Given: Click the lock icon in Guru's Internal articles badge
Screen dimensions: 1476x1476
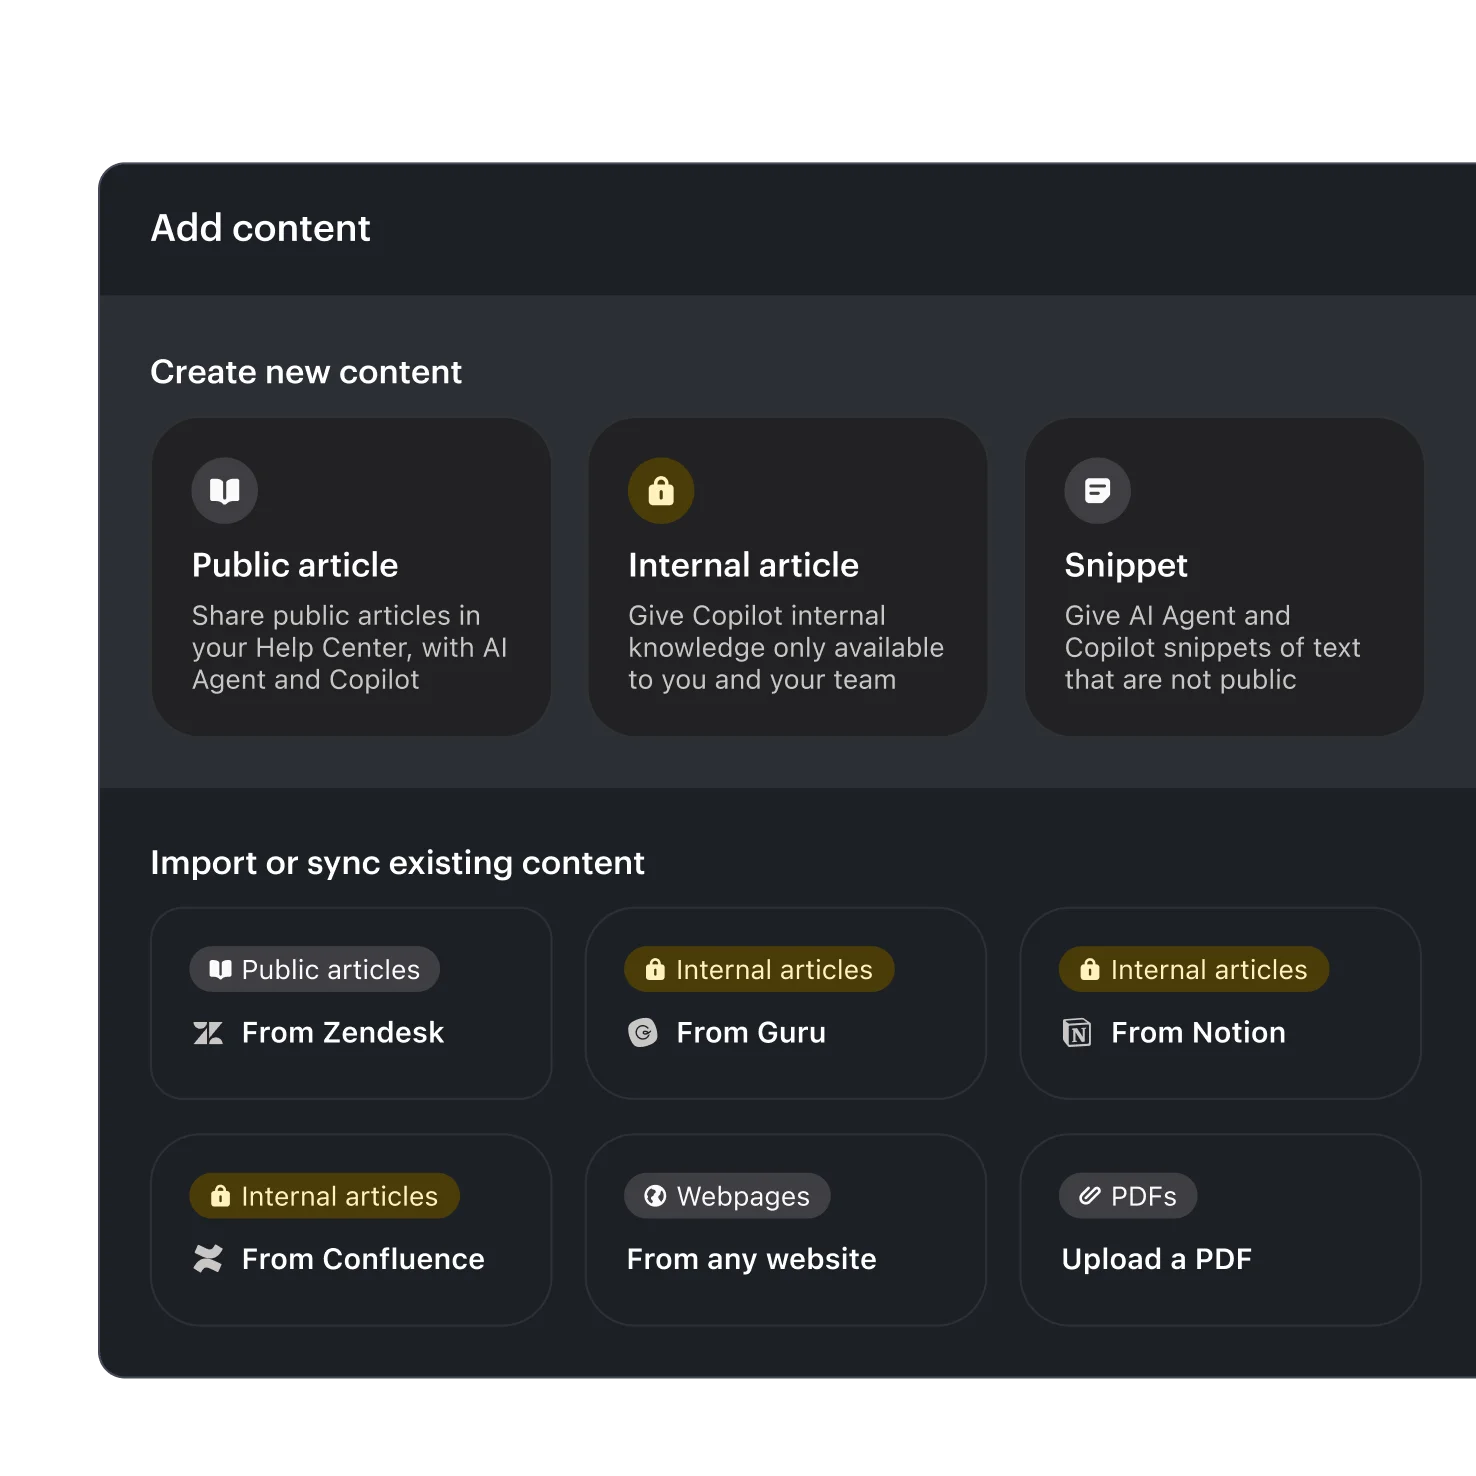Looking at the screenshot, I should (x=655, y=969).
